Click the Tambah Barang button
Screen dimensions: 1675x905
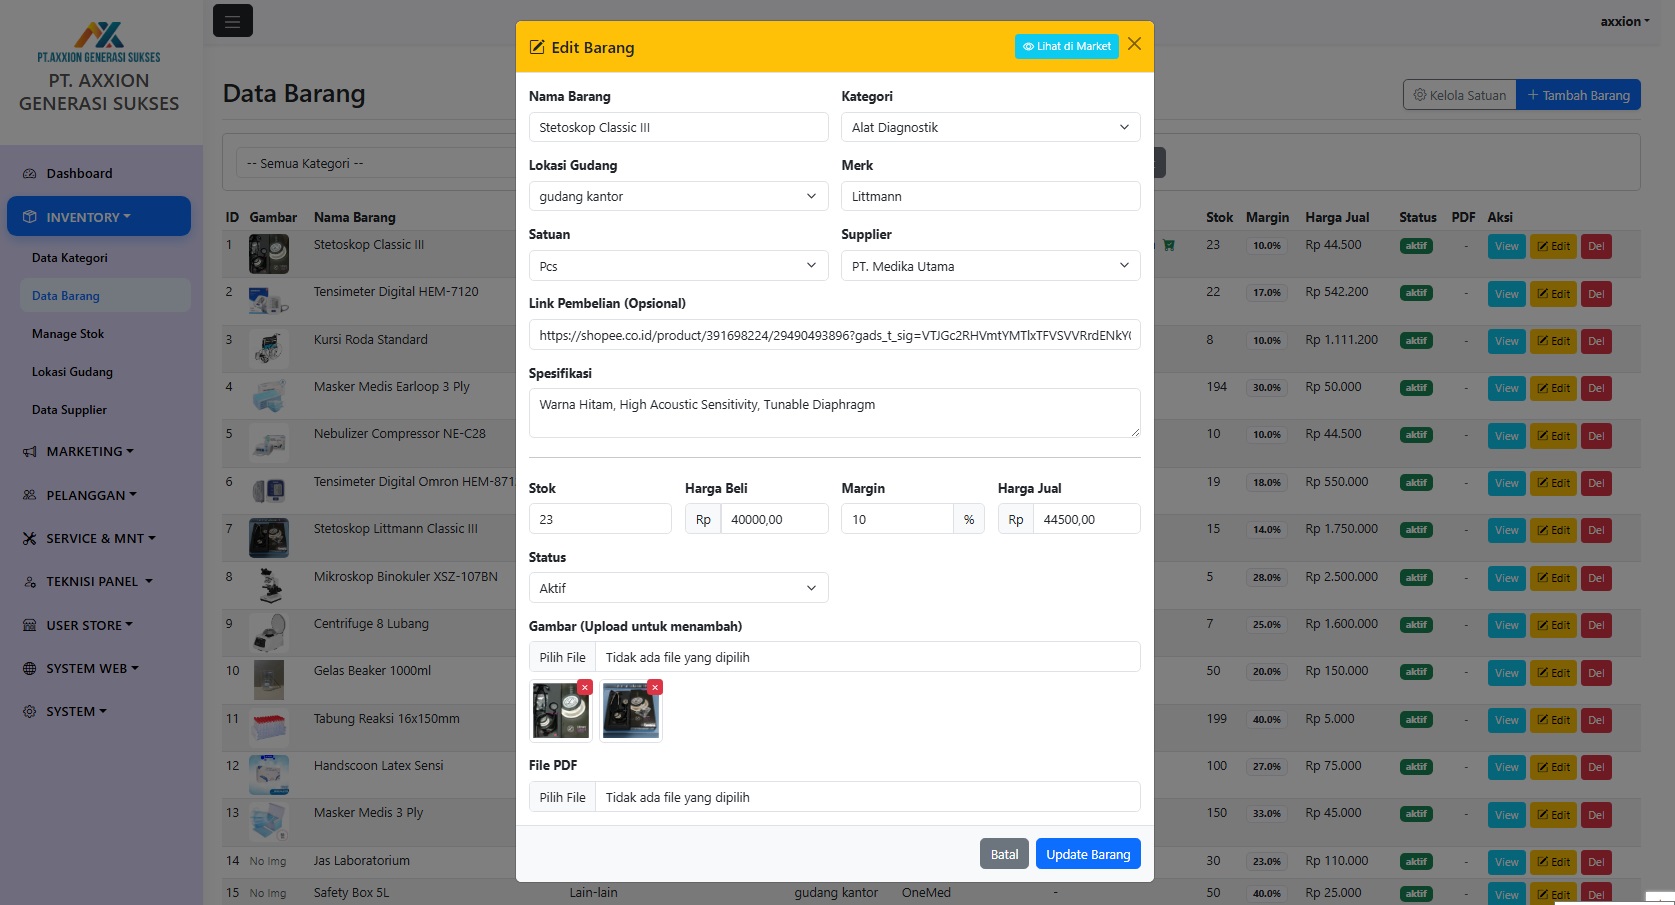(x=1578, y=95)
